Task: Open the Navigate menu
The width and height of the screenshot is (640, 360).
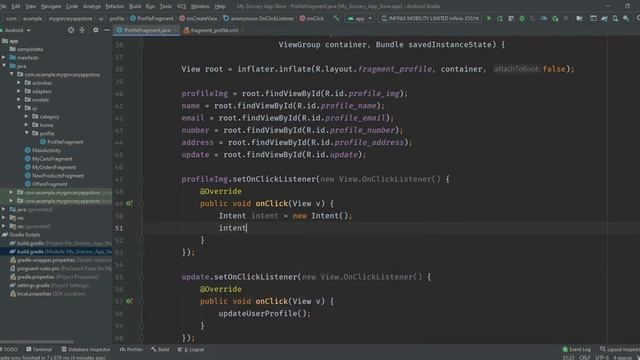Action: click(x=51, y=6)
